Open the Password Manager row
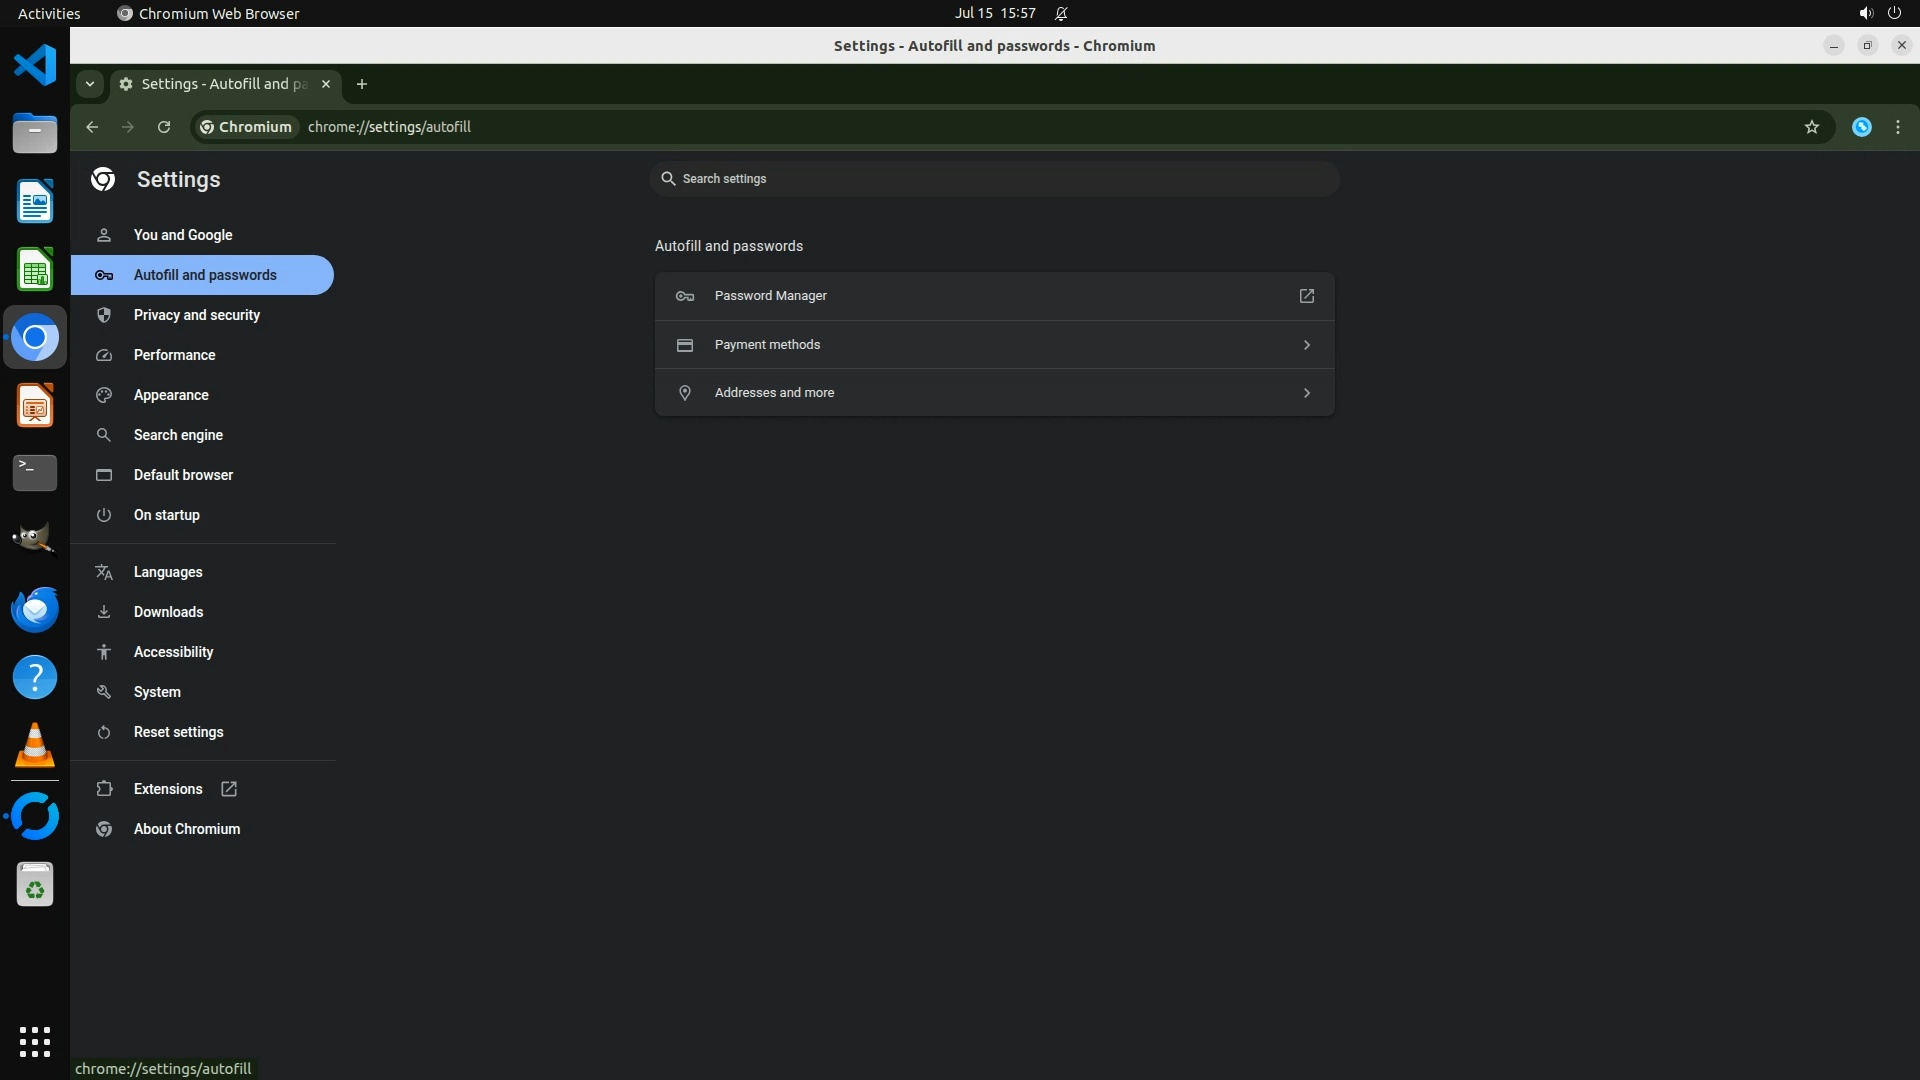 click(x=770, y=296)
